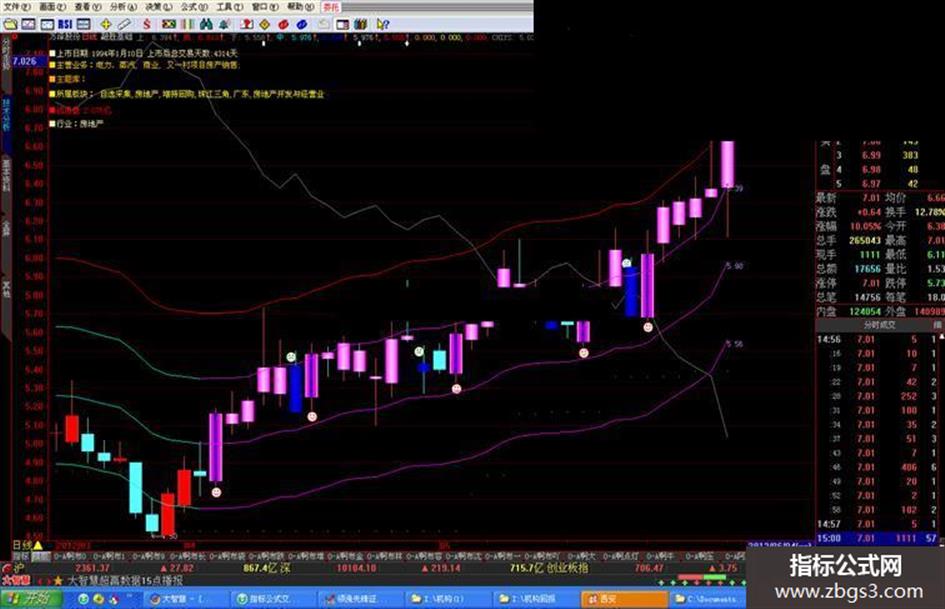Screen dimensions: 945x609
Task: Click the Windows 开始 start button
Action: pos(31,599)
